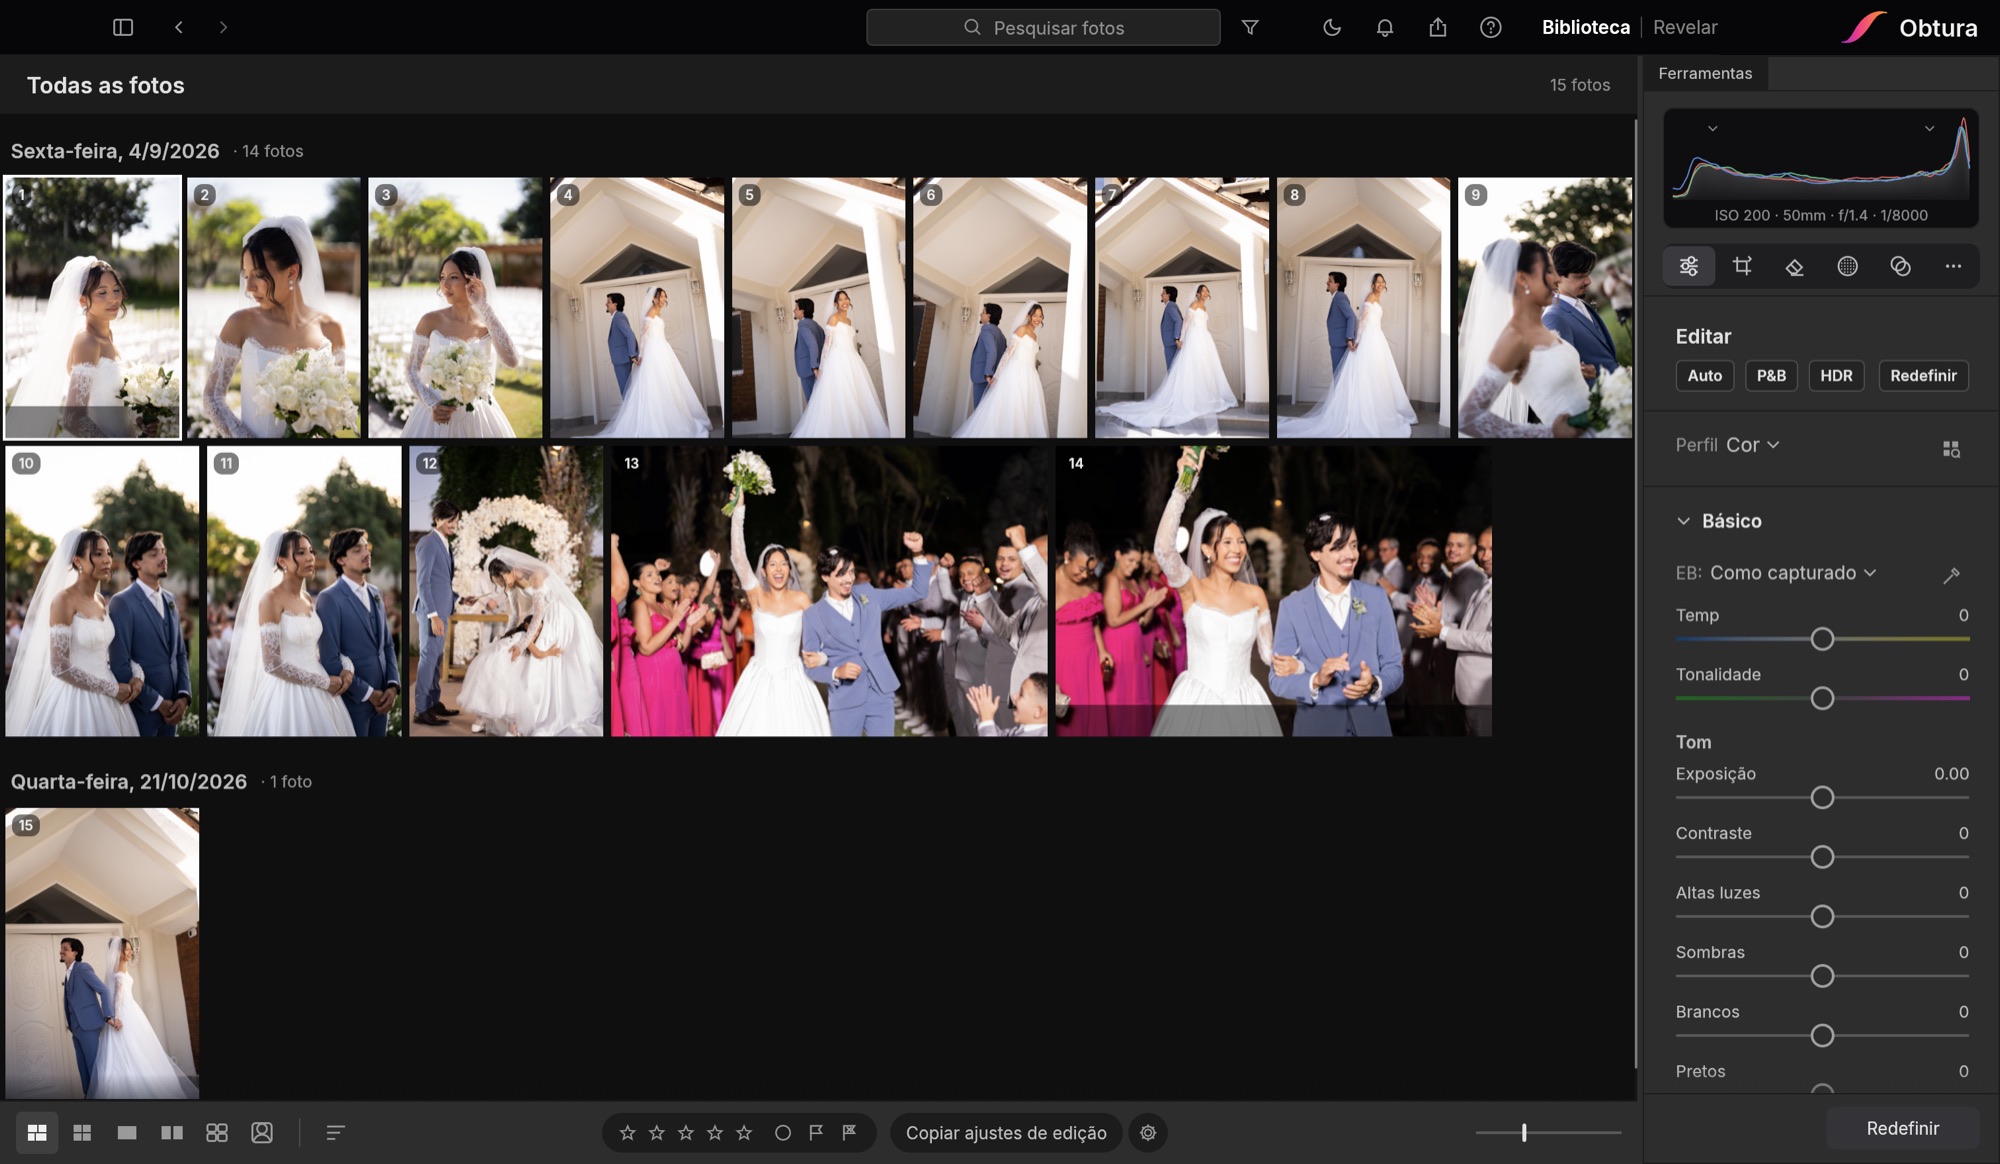Viewport: 2000px width, 1164px height.
Task: Switch to the photo grid view
Action: tap(37, 1132)
